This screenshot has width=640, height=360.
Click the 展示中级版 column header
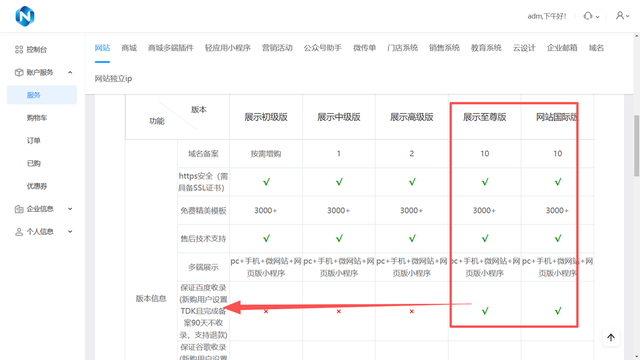coord(339,117)
